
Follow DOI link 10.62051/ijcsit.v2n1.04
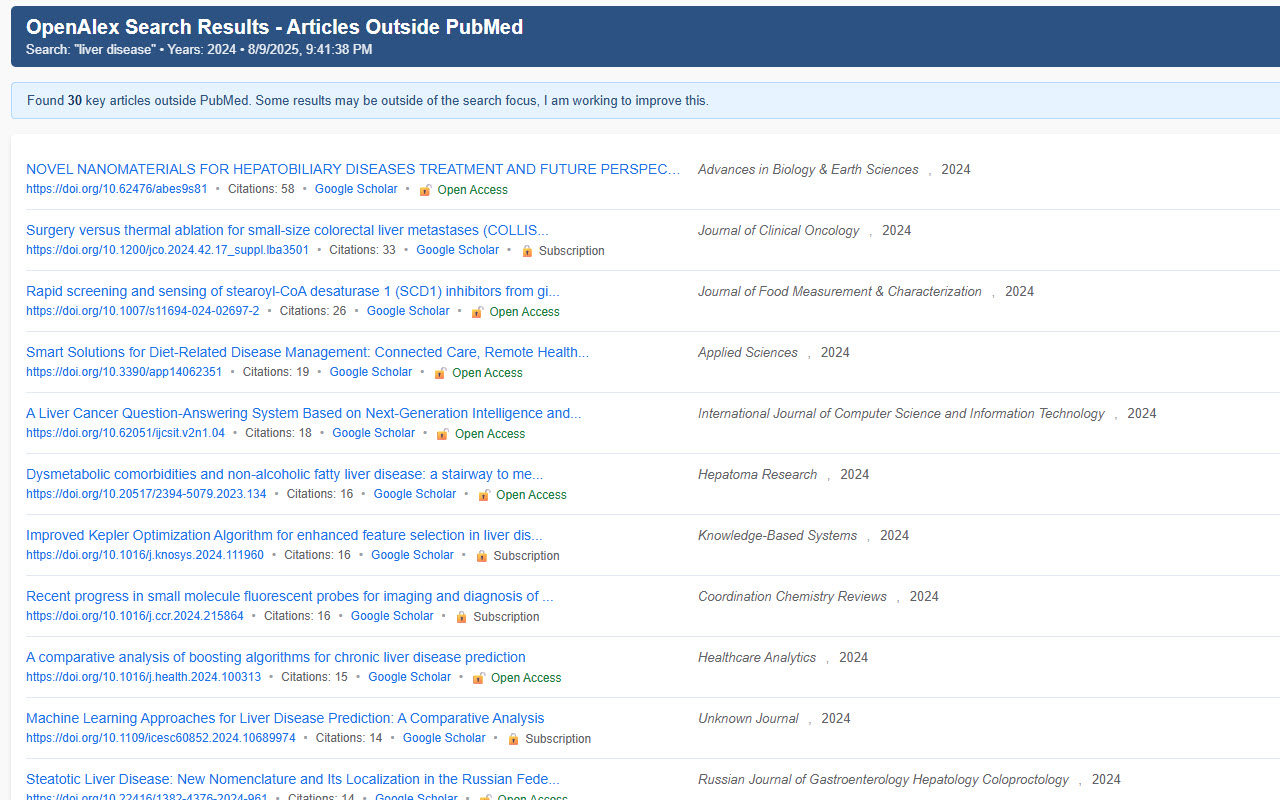click(x=125, y=433)
